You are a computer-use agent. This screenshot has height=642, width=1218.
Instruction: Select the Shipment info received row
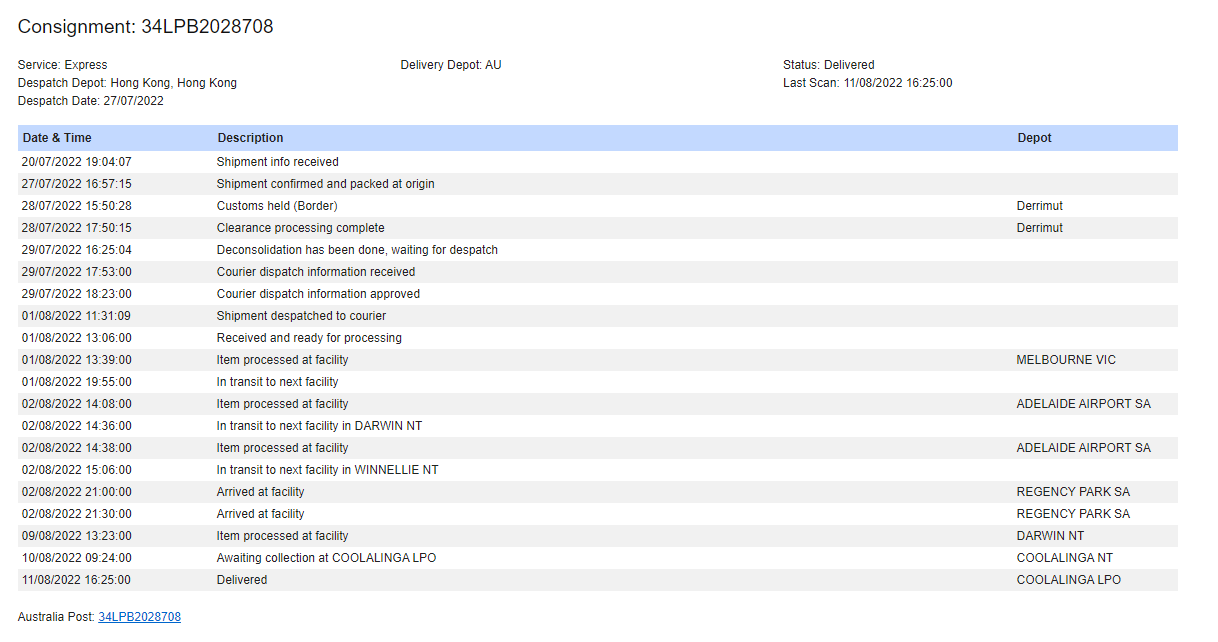coord(277,162)
